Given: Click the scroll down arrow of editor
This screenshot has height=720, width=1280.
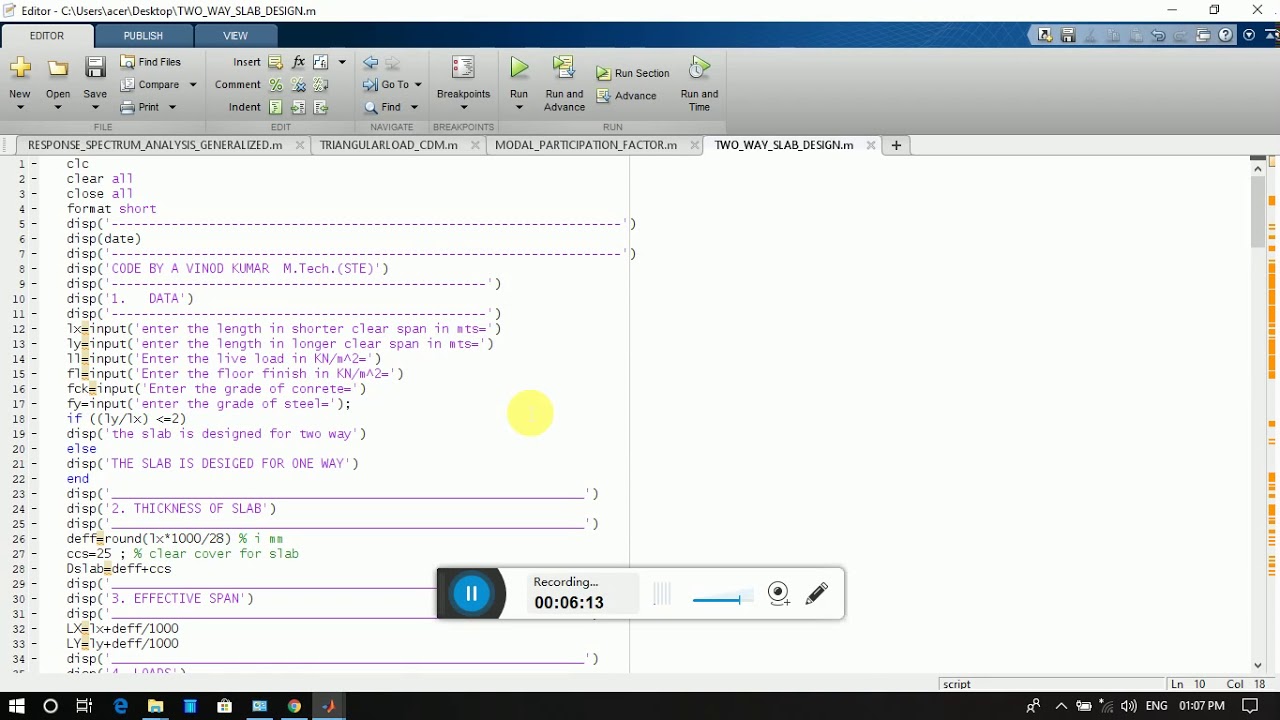Looking at the screenshot, I should pyautogui.click(x=1258, y=665).
